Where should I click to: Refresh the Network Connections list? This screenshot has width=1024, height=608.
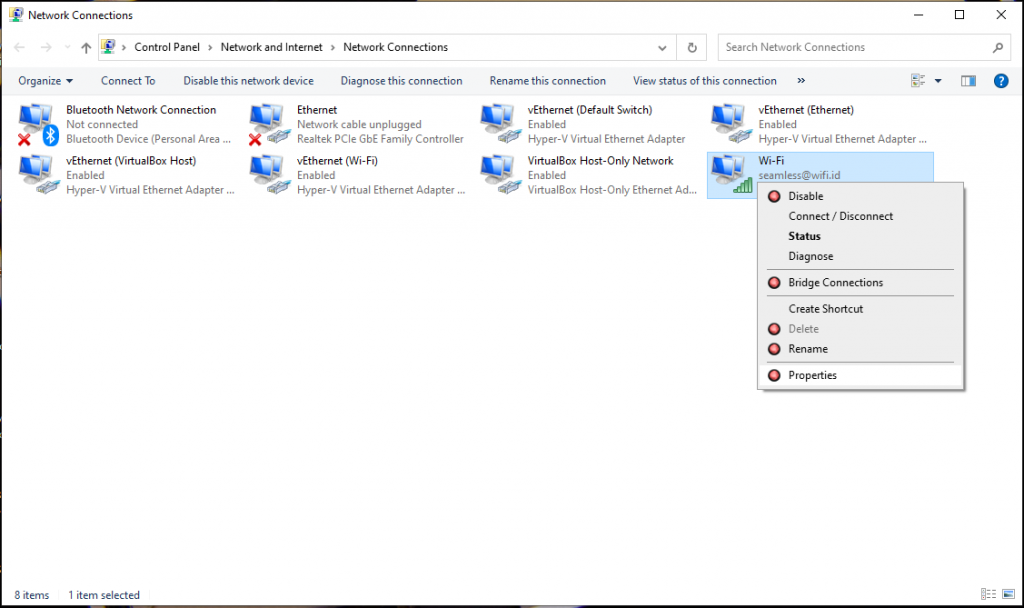pos(691,47)
